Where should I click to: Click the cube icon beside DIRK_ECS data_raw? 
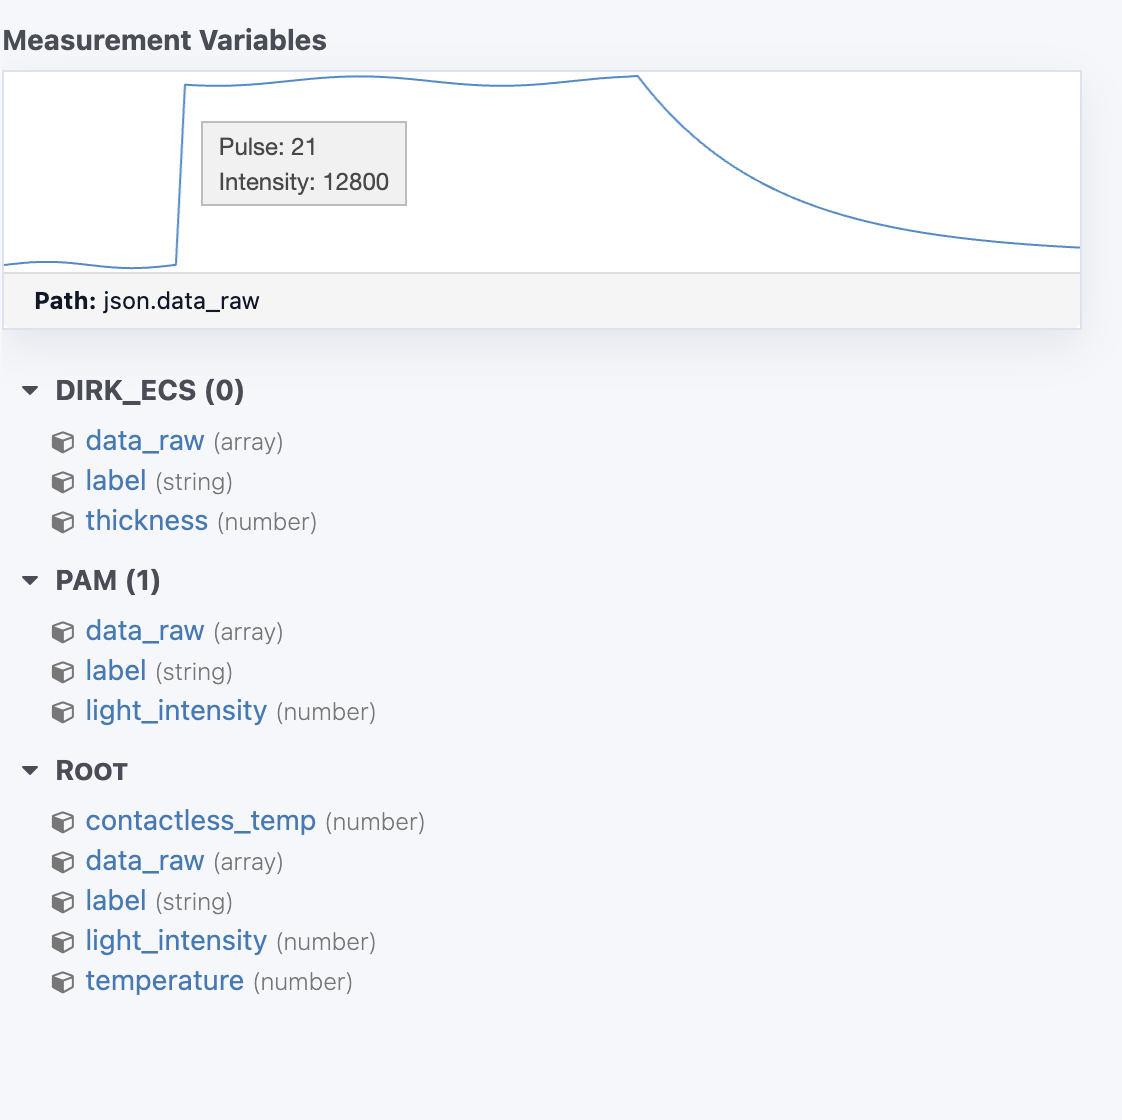63,442
